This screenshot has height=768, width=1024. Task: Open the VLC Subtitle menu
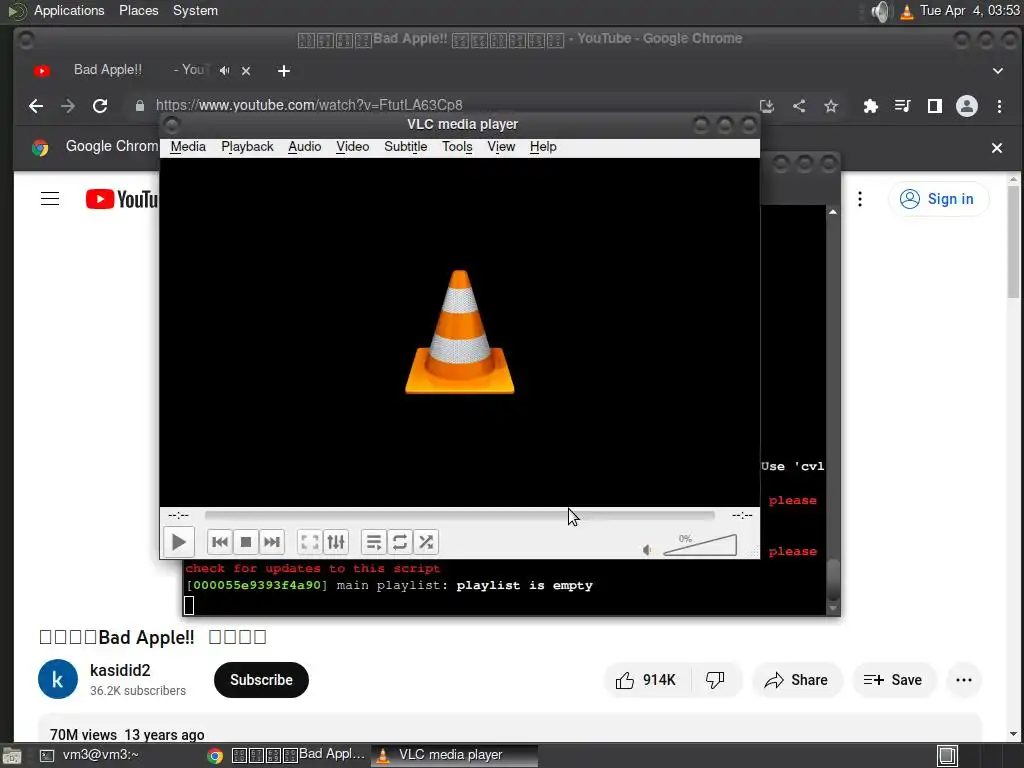406,147
